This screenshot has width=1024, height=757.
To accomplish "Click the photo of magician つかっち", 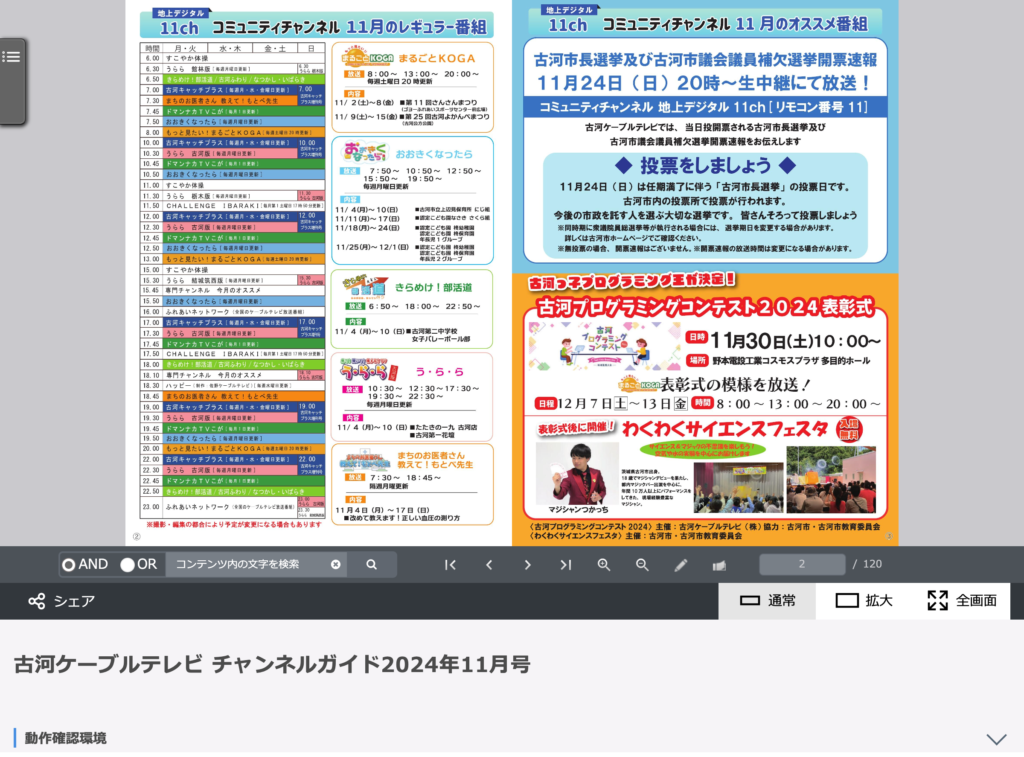I will pyautogui.click(x=577, y=476).
